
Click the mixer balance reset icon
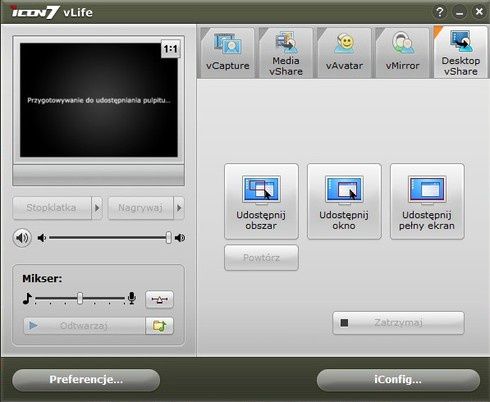tap(159, 299)
